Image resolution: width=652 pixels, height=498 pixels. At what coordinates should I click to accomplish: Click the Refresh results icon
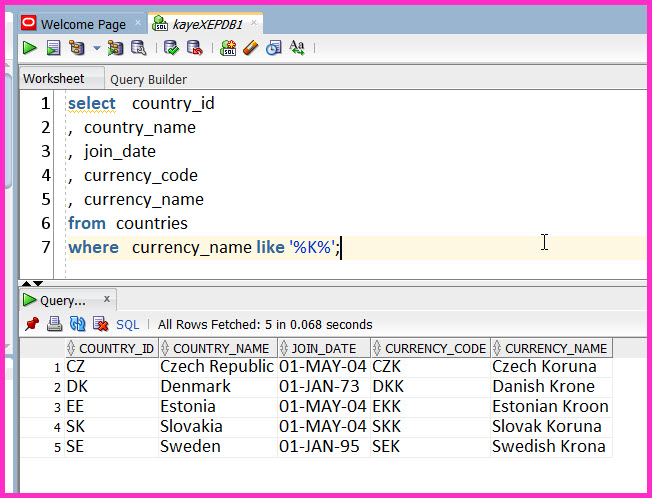coord(77,324)
